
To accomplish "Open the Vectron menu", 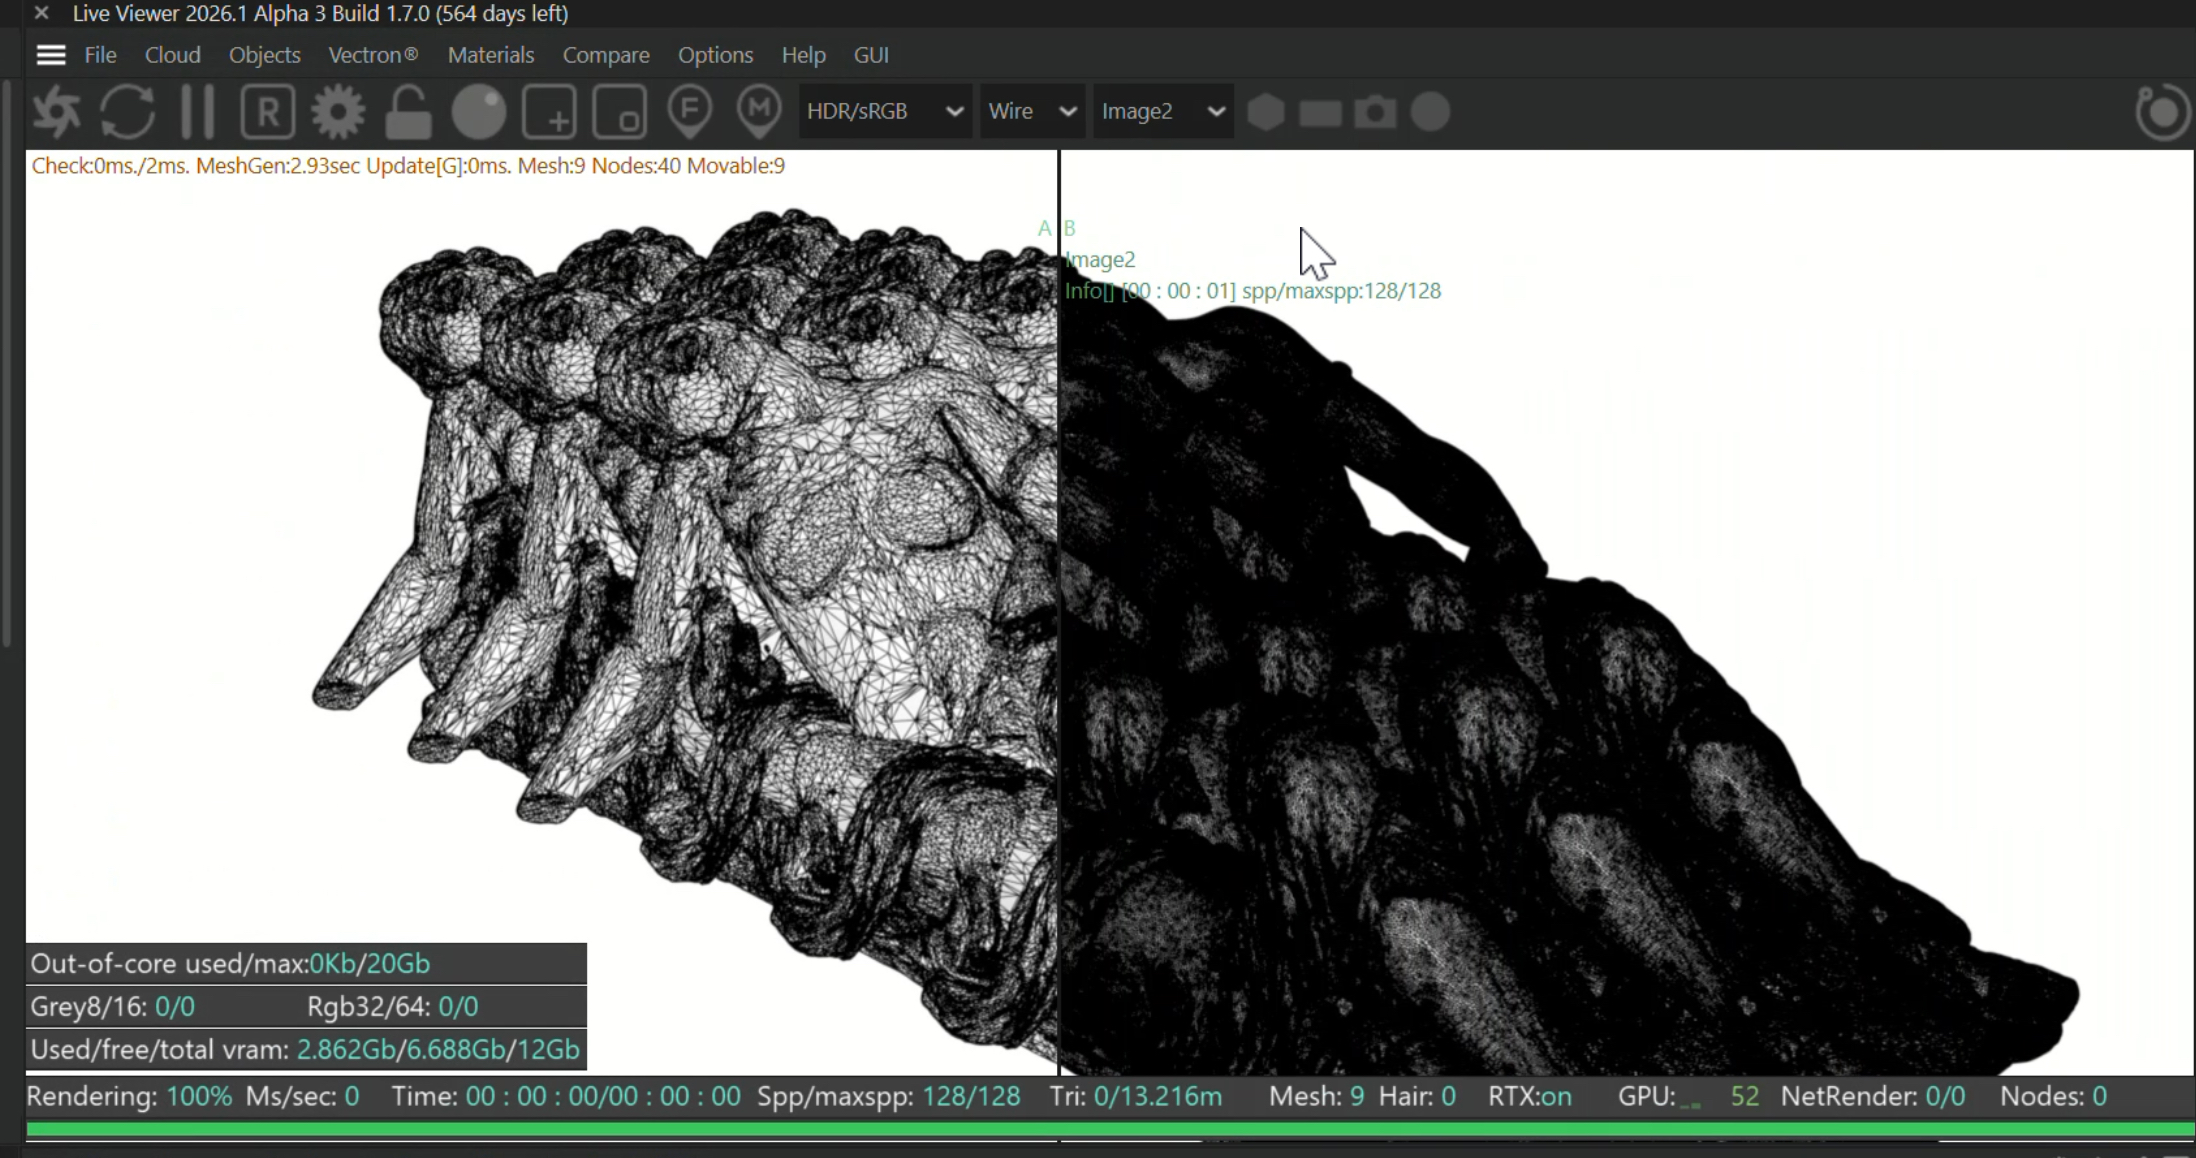I will click(373, 55).
